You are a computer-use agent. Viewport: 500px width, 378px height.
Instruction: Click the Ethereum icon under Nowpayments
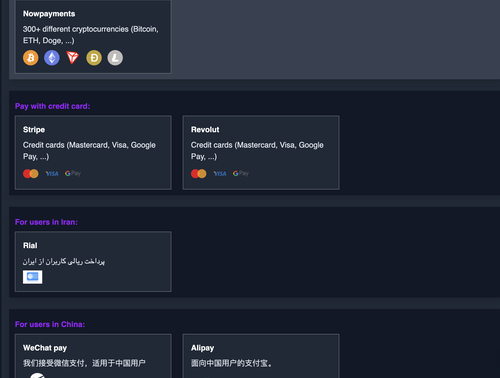point(52,58)
